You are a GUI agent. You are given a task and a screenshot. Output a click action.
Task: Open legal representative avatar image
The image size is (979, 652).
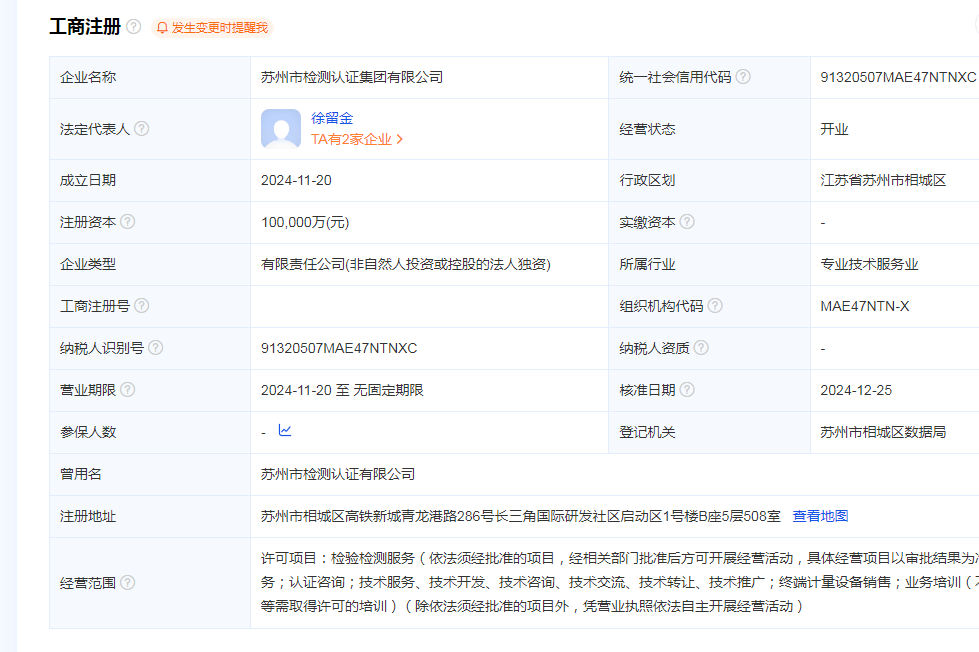pos(280,129)
